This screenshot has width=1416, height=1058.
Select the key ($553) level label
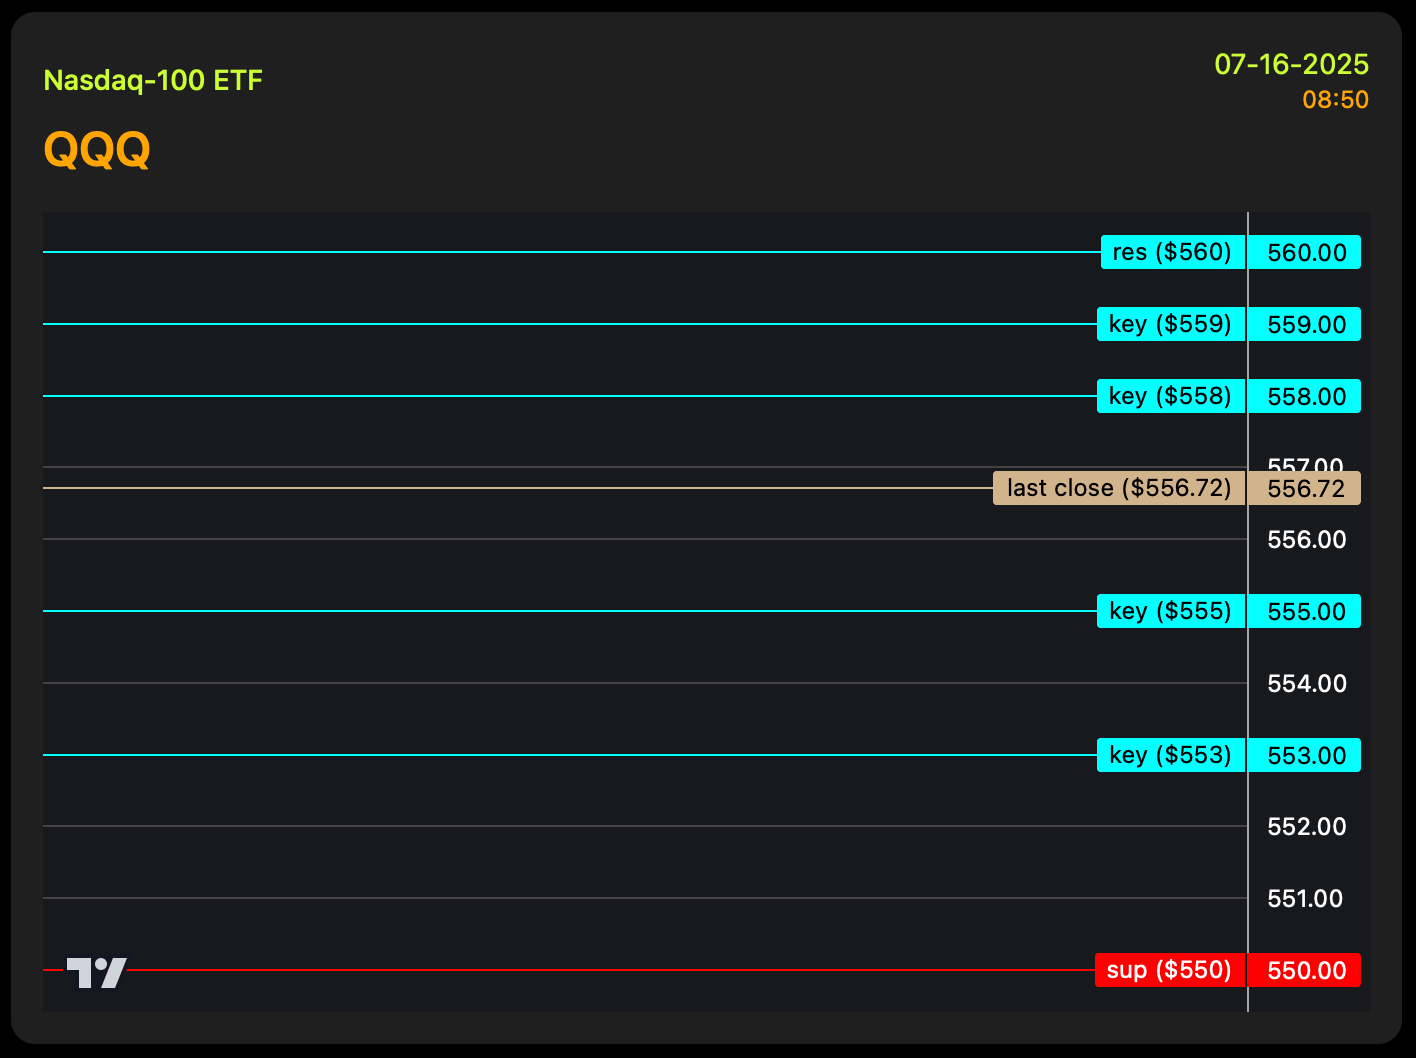pos(1170,755)
